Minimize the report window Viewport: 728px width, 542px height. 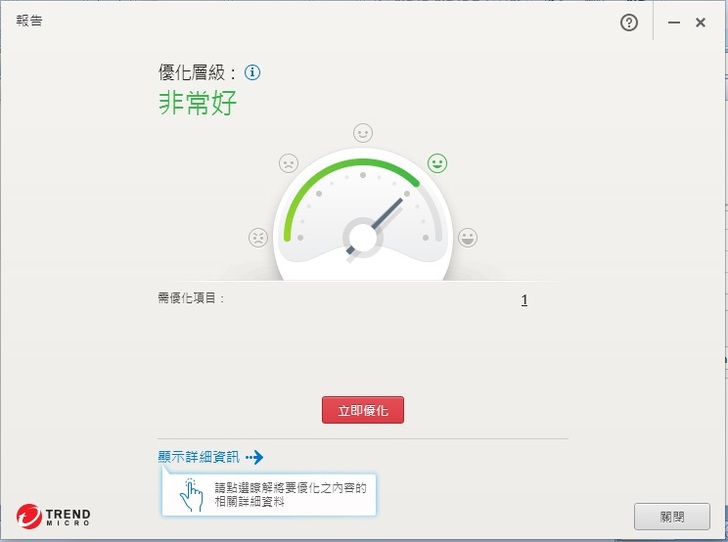(x=674, y=22)
